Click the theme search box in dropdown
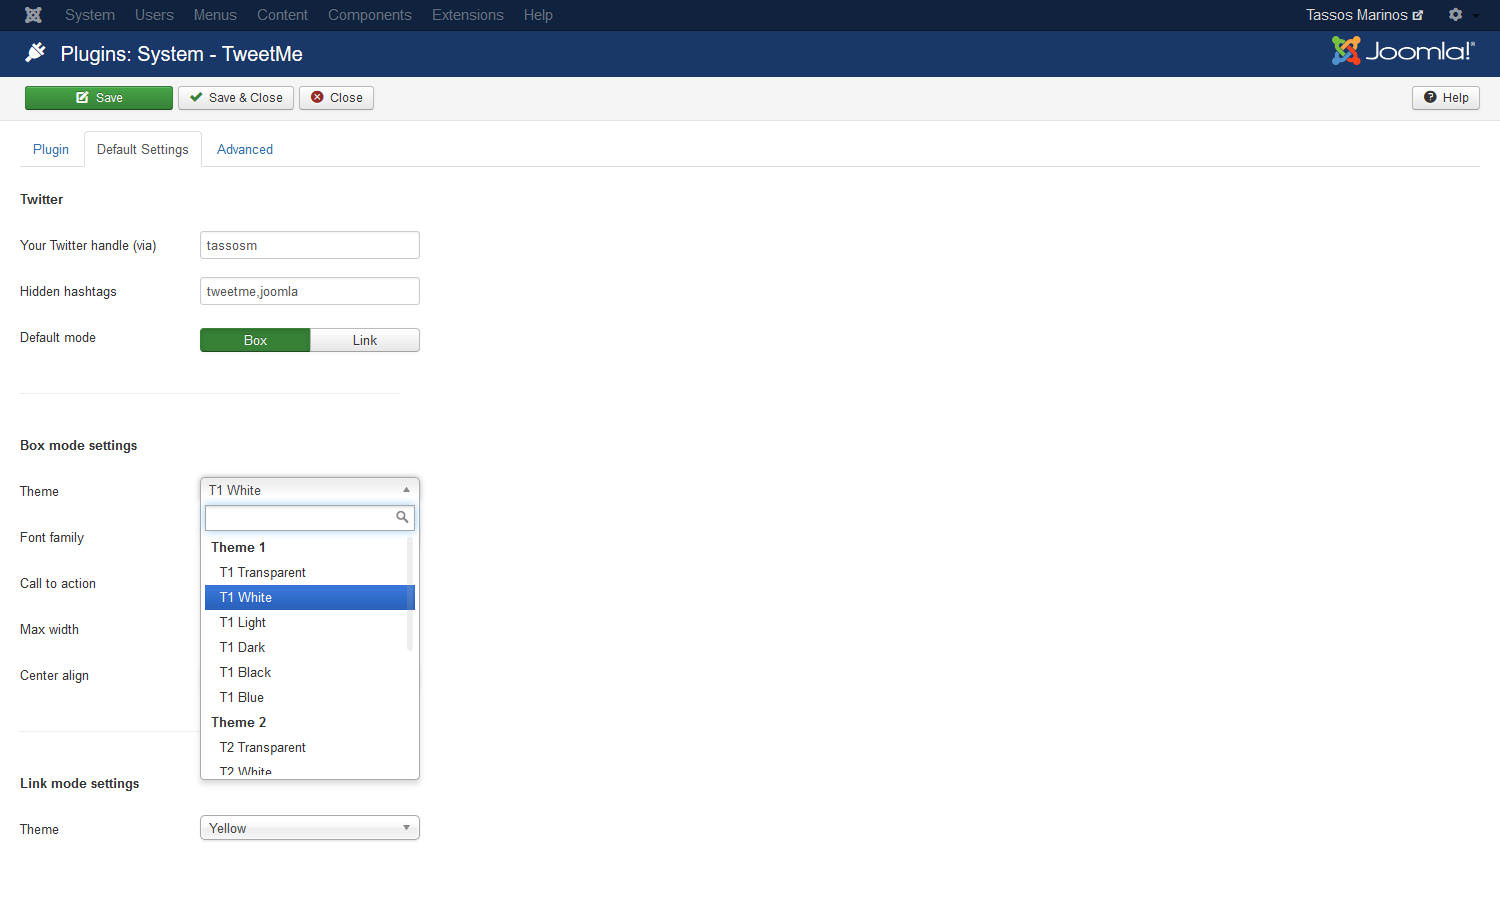The image size is (1500, 900). 310,517
